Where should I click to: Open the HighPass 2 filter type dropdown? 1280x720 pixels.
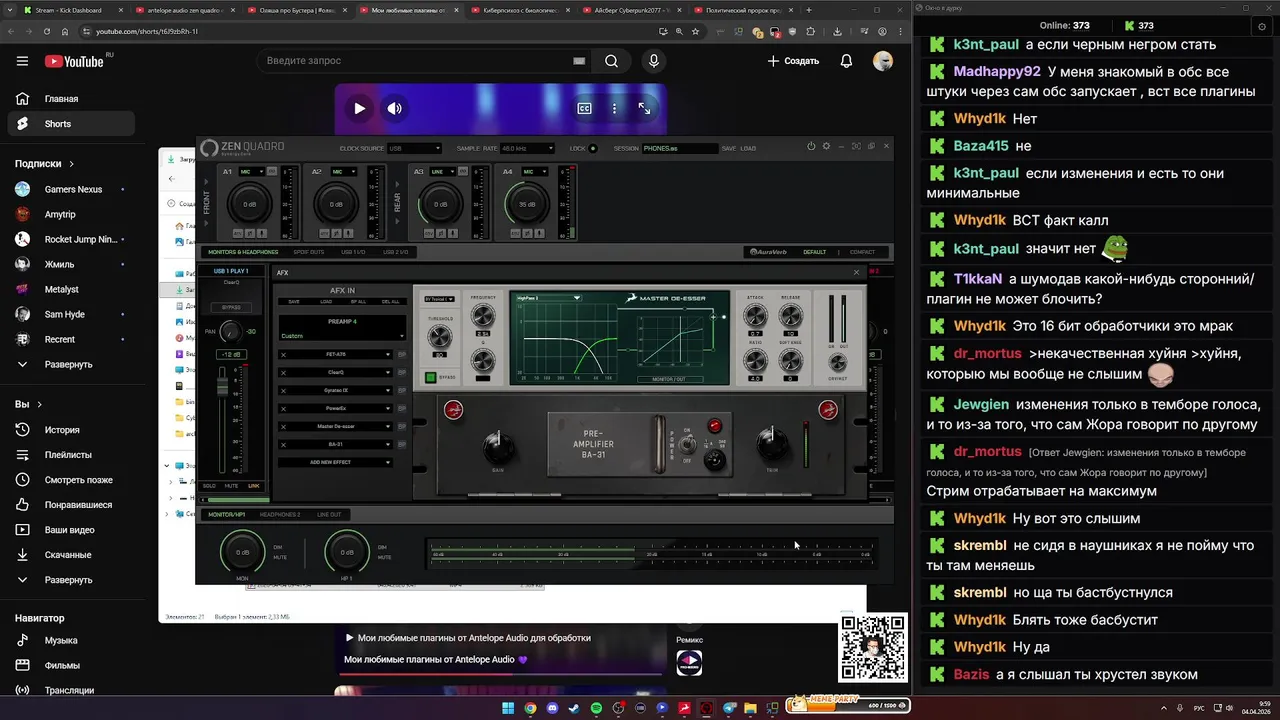point(549,298)
